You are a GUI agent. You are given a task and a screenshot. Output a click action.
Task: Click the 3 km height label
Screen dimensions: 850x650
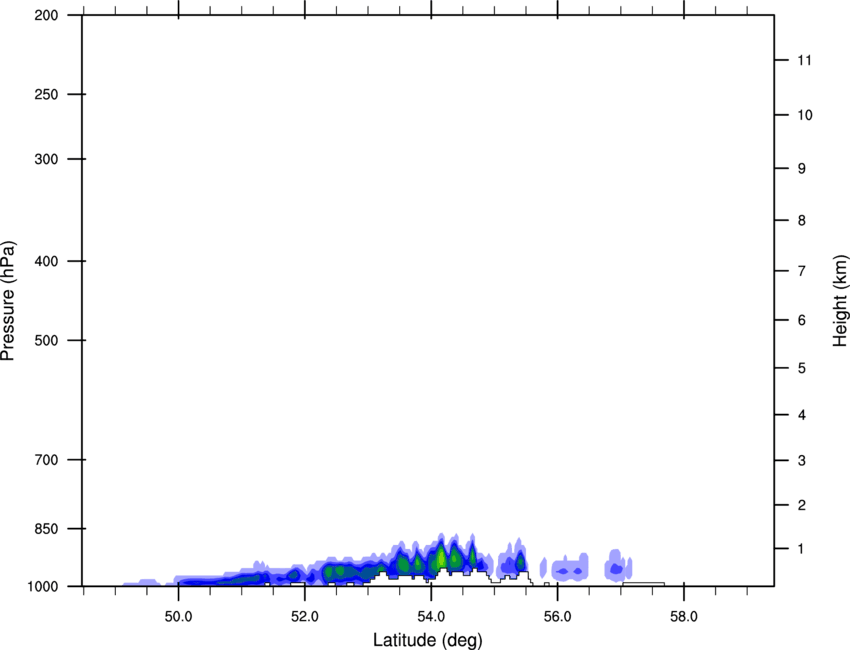(x=802, y=461)
